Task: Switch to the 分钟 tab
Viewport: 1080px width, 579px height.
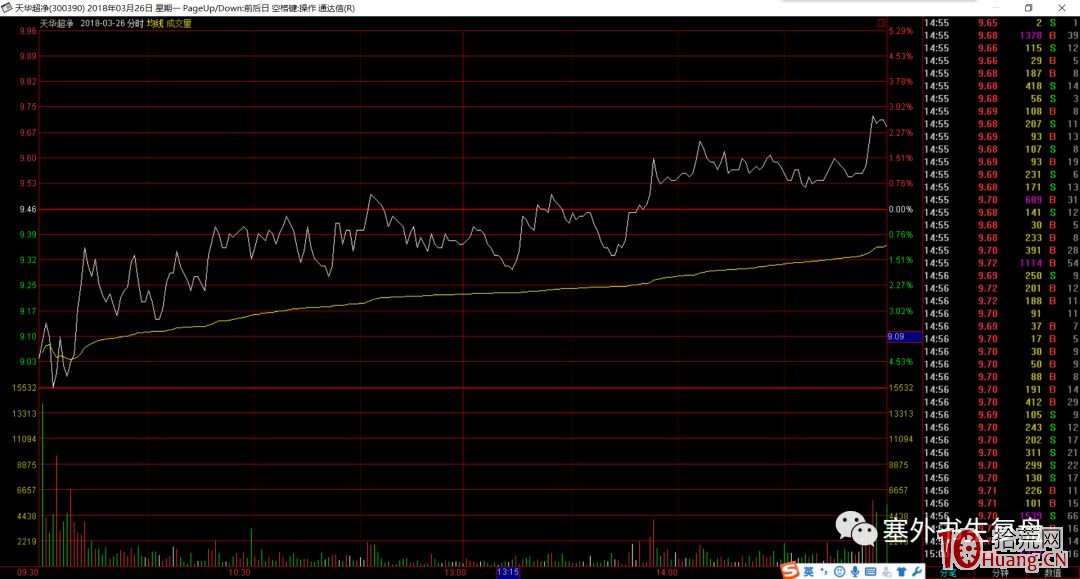Action: click(1000, 573)
